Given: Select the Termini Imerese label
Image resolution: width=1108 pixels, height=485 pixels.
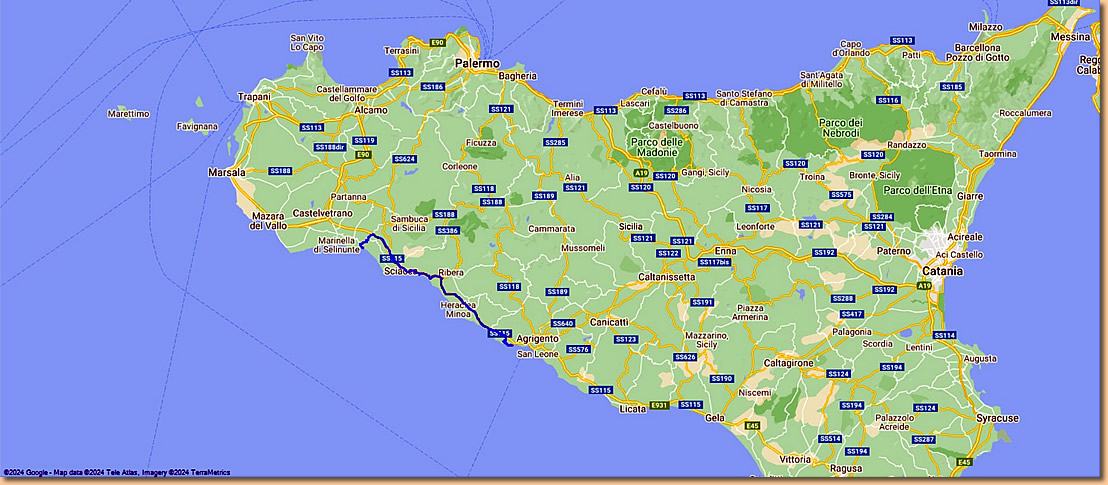Looking at the screenshot, I should tap(568, 108).
